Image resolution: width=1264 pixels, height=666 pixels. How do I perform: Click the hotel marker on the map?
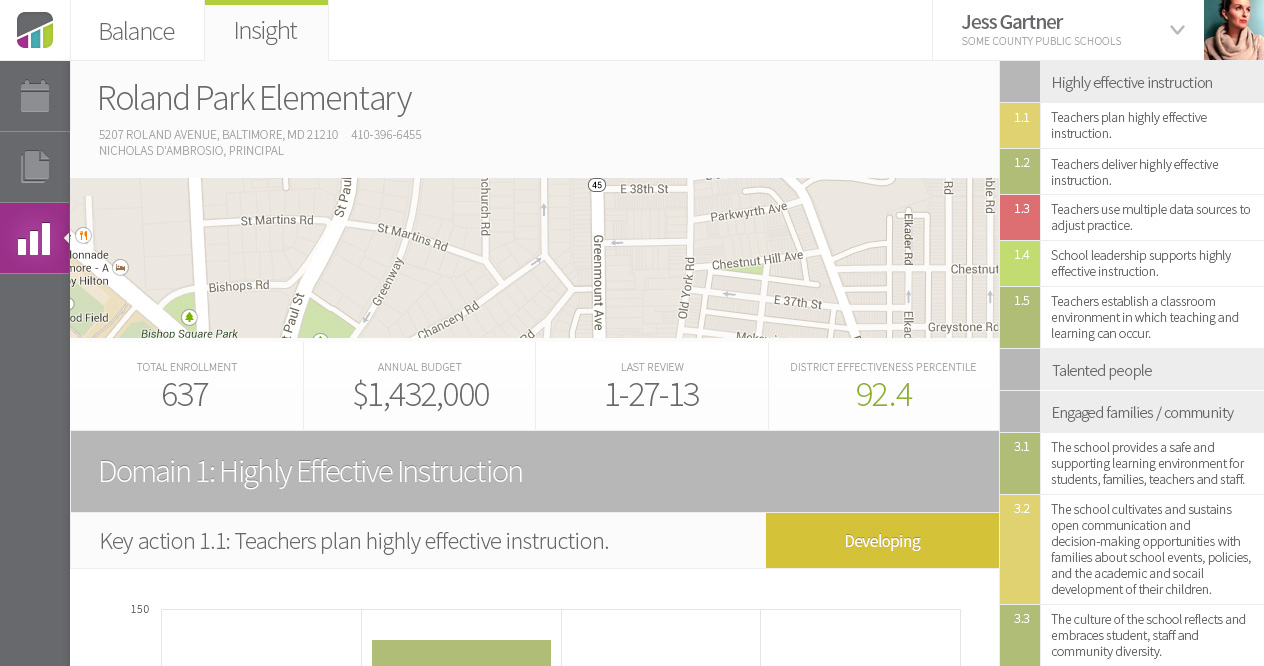tap(121, 267)
